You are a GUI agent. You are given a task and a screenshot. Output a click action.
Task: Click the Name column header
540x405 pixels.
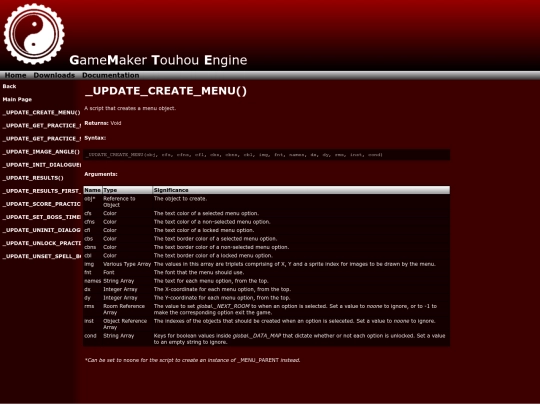click(x=93, y=190)
